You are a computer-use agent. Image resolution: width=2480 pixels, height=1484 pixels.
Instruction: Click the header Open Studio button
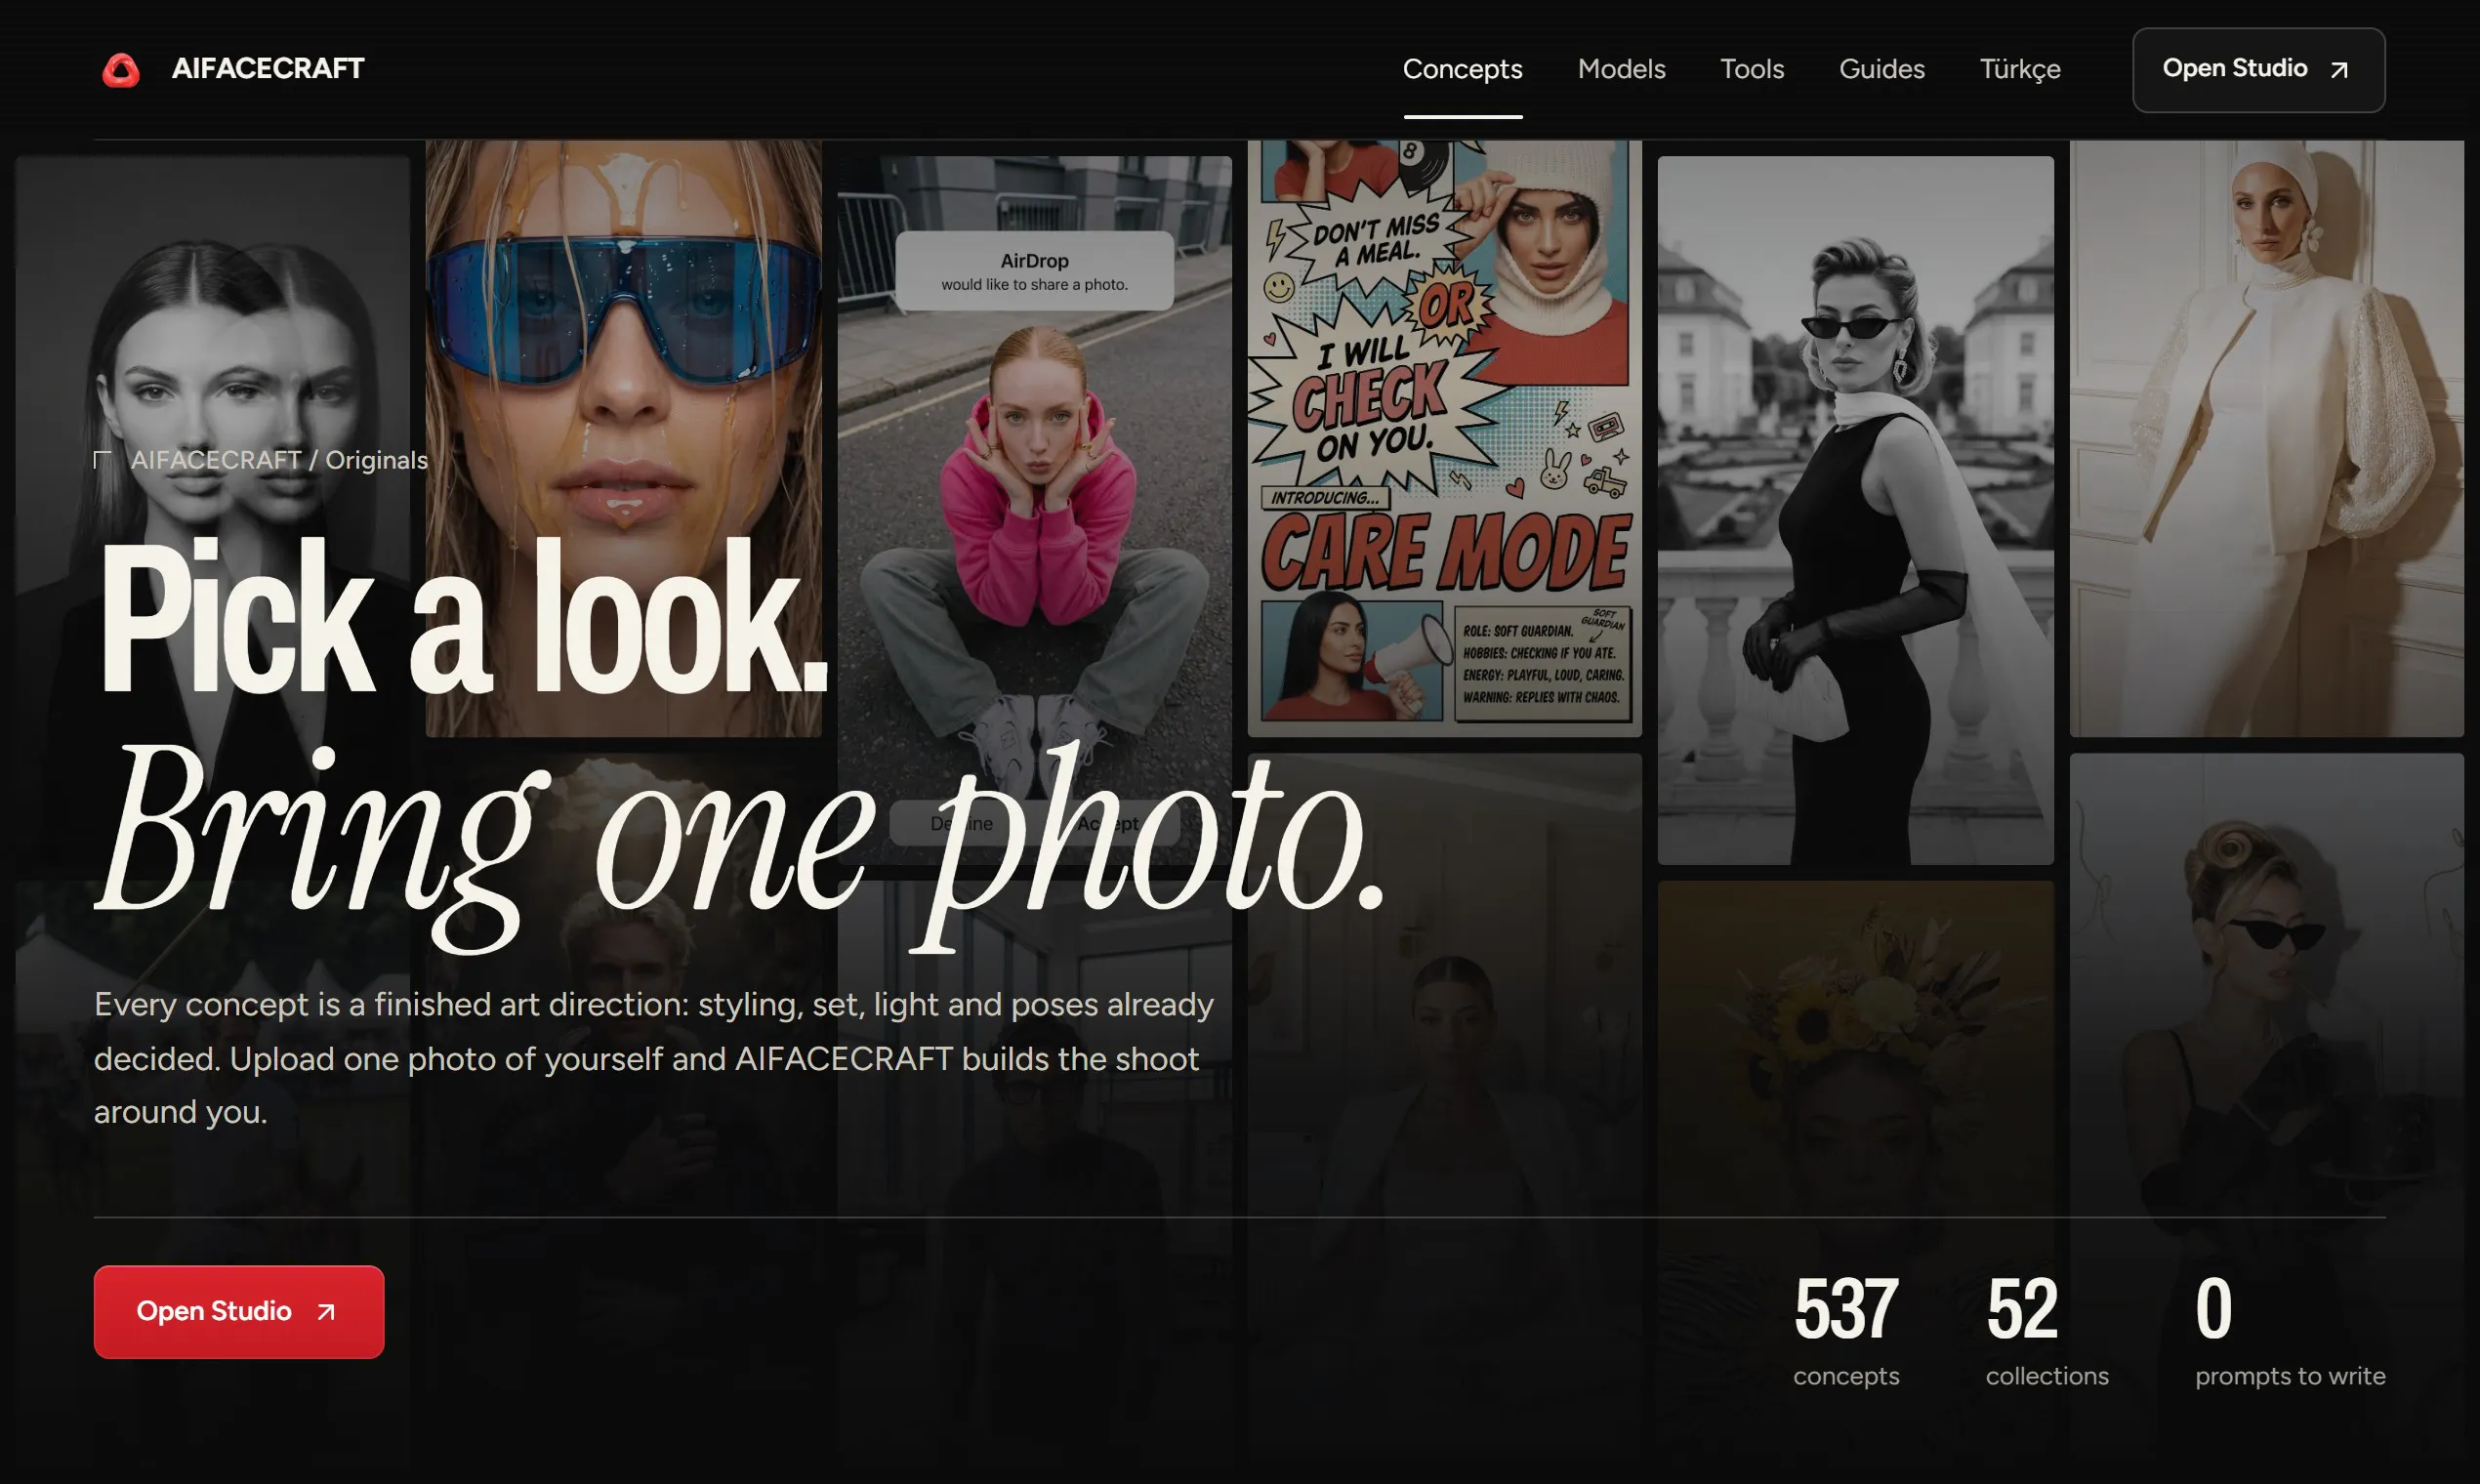(2258, 70)
